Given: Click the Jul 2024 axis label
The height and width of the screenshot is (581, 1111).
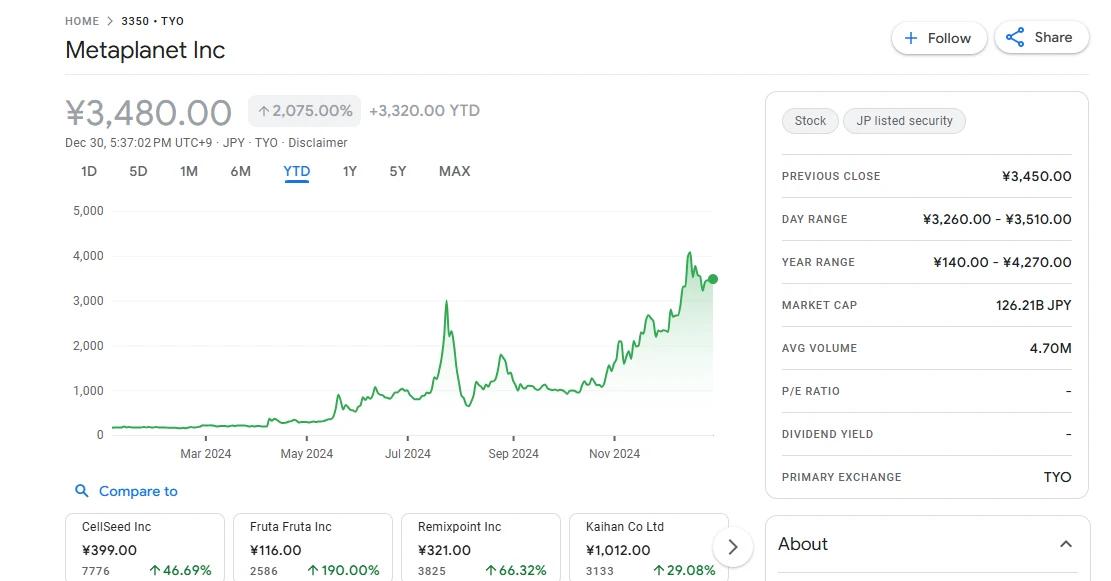Looking at the screenshot, I should click(x=407, y=453).
